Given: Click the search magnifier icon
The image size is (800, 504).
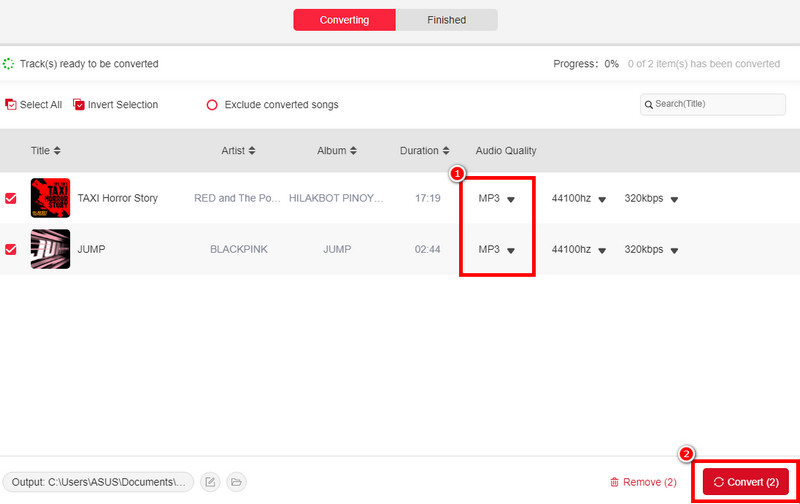Looking at the screenshot, I should (648, 105).
